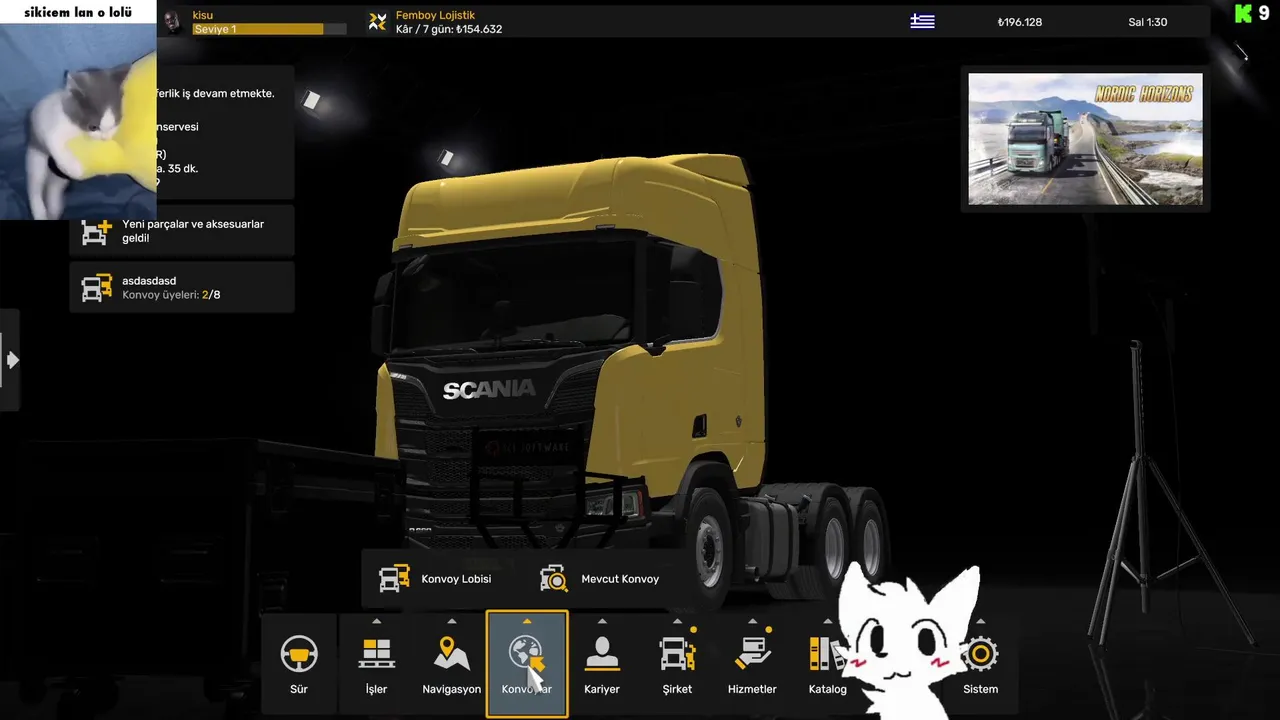Click the Seviye 1 experience bar

coord(269,29)
